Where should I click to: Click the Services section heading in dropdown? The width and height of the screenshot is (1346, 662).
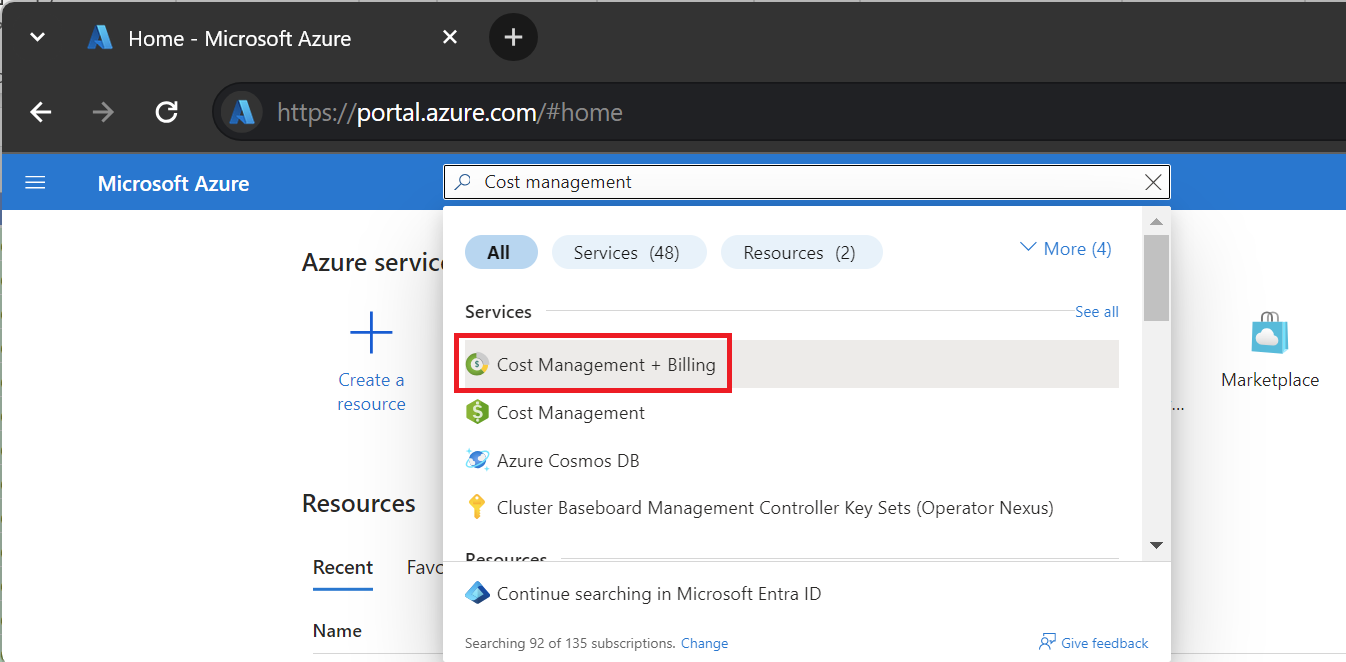click(x=498, y=312)
